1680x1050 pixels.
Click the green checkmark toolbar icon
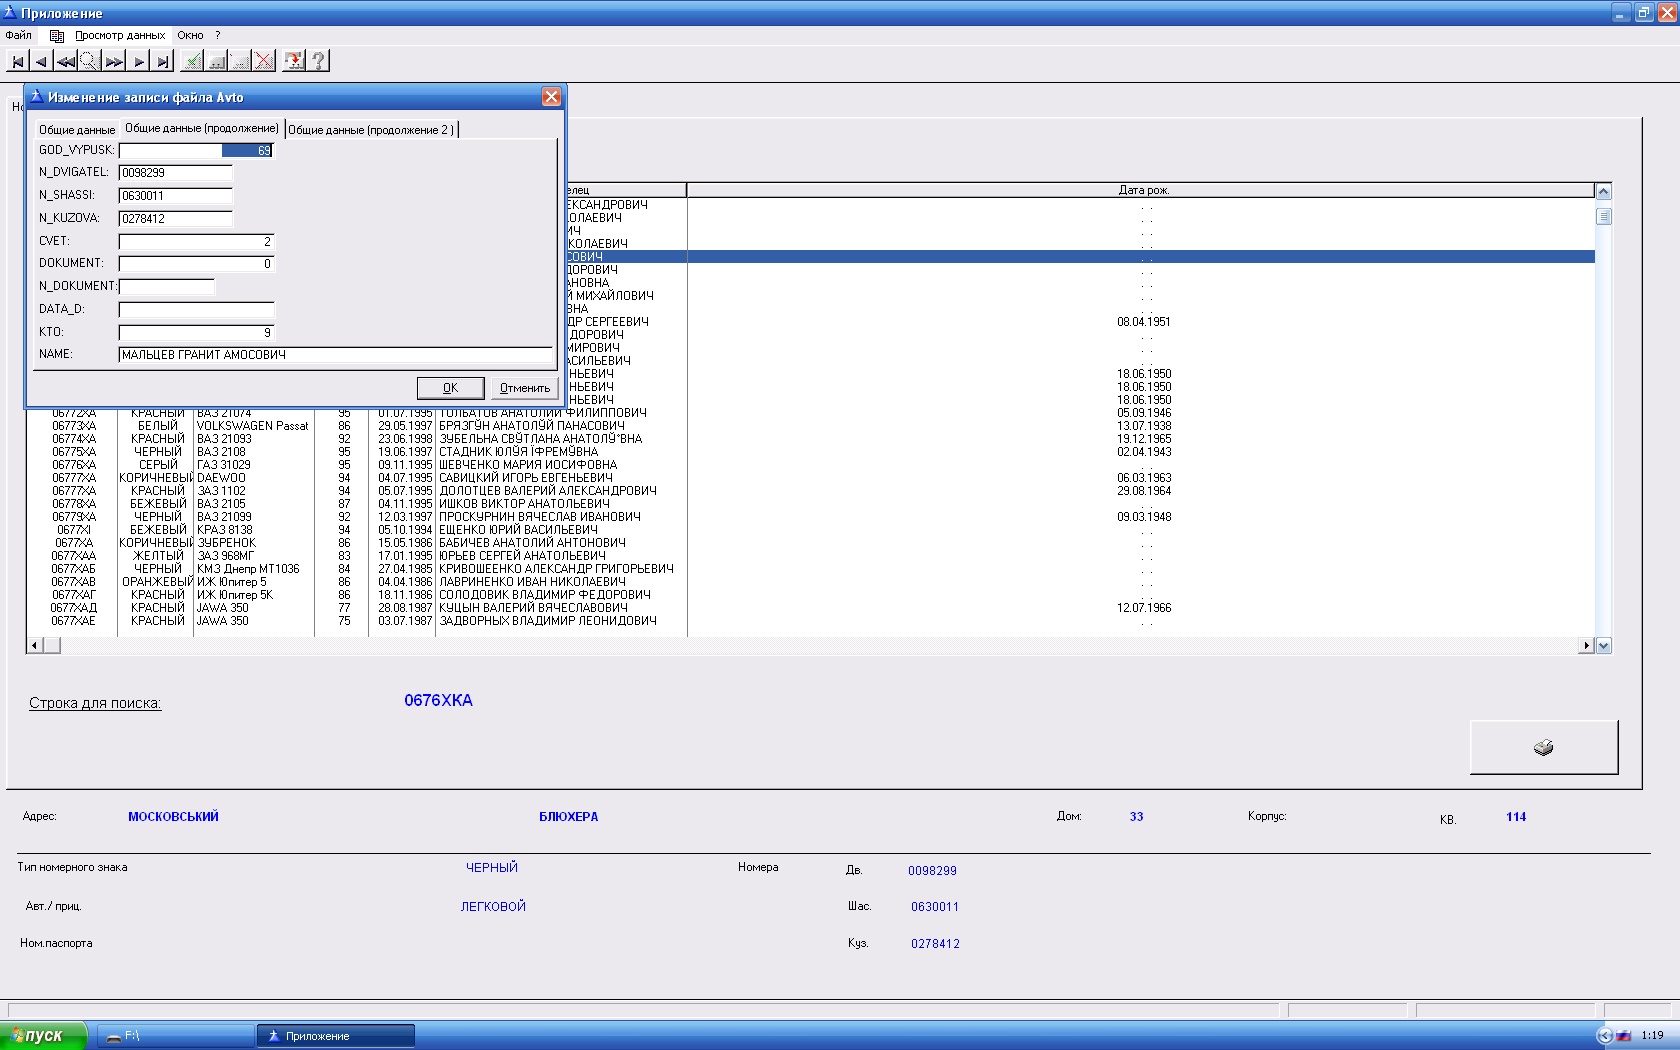tap(192, 61)
